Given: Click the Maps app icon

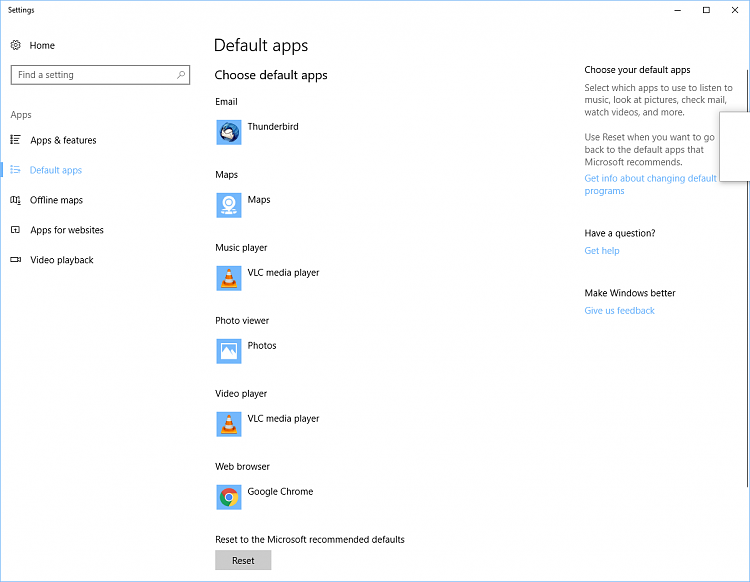Looking at the screenshot, I should pyautogui.click(x=229, y=205).
